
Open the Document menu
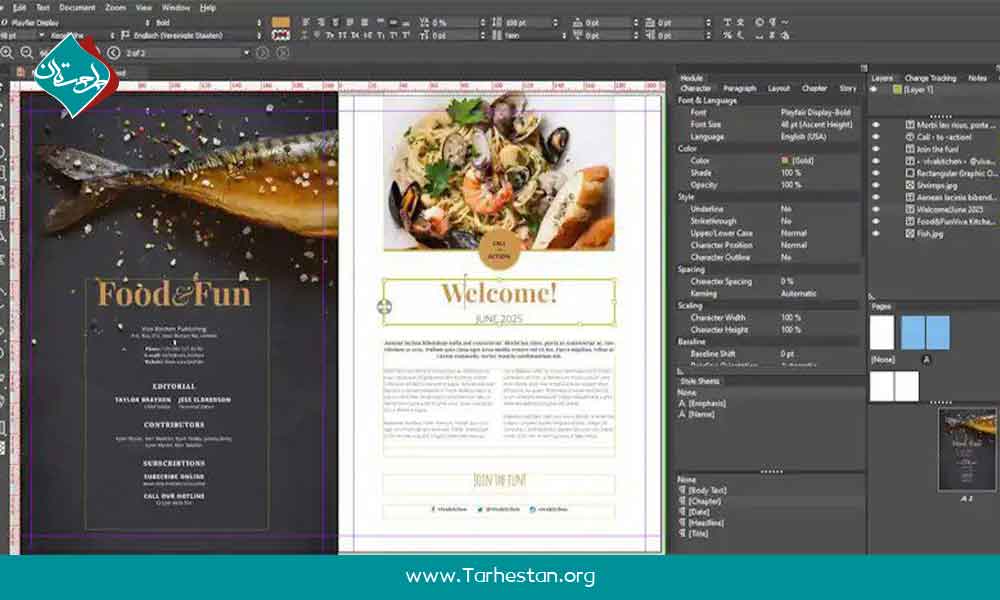click(x=77, y=8)
